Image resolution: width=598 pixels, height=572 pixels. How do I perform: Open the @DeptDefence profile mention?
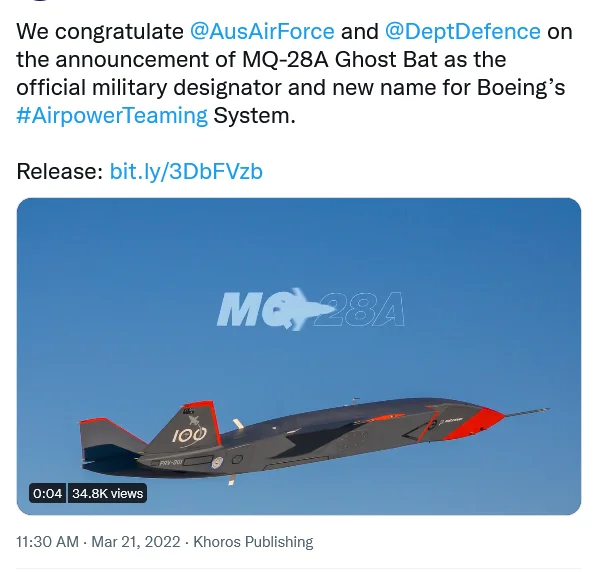tap(463, 31)
